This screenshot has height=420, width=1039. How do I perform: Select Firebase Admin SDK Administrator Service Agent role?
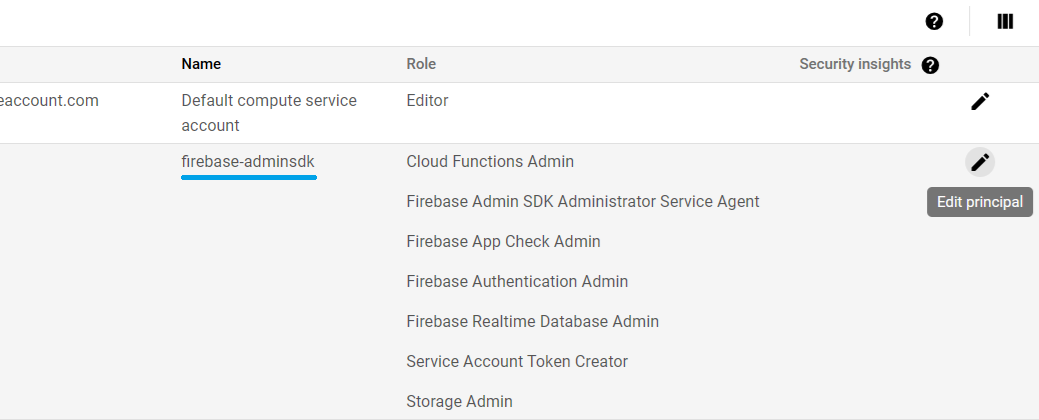[583, 201]
